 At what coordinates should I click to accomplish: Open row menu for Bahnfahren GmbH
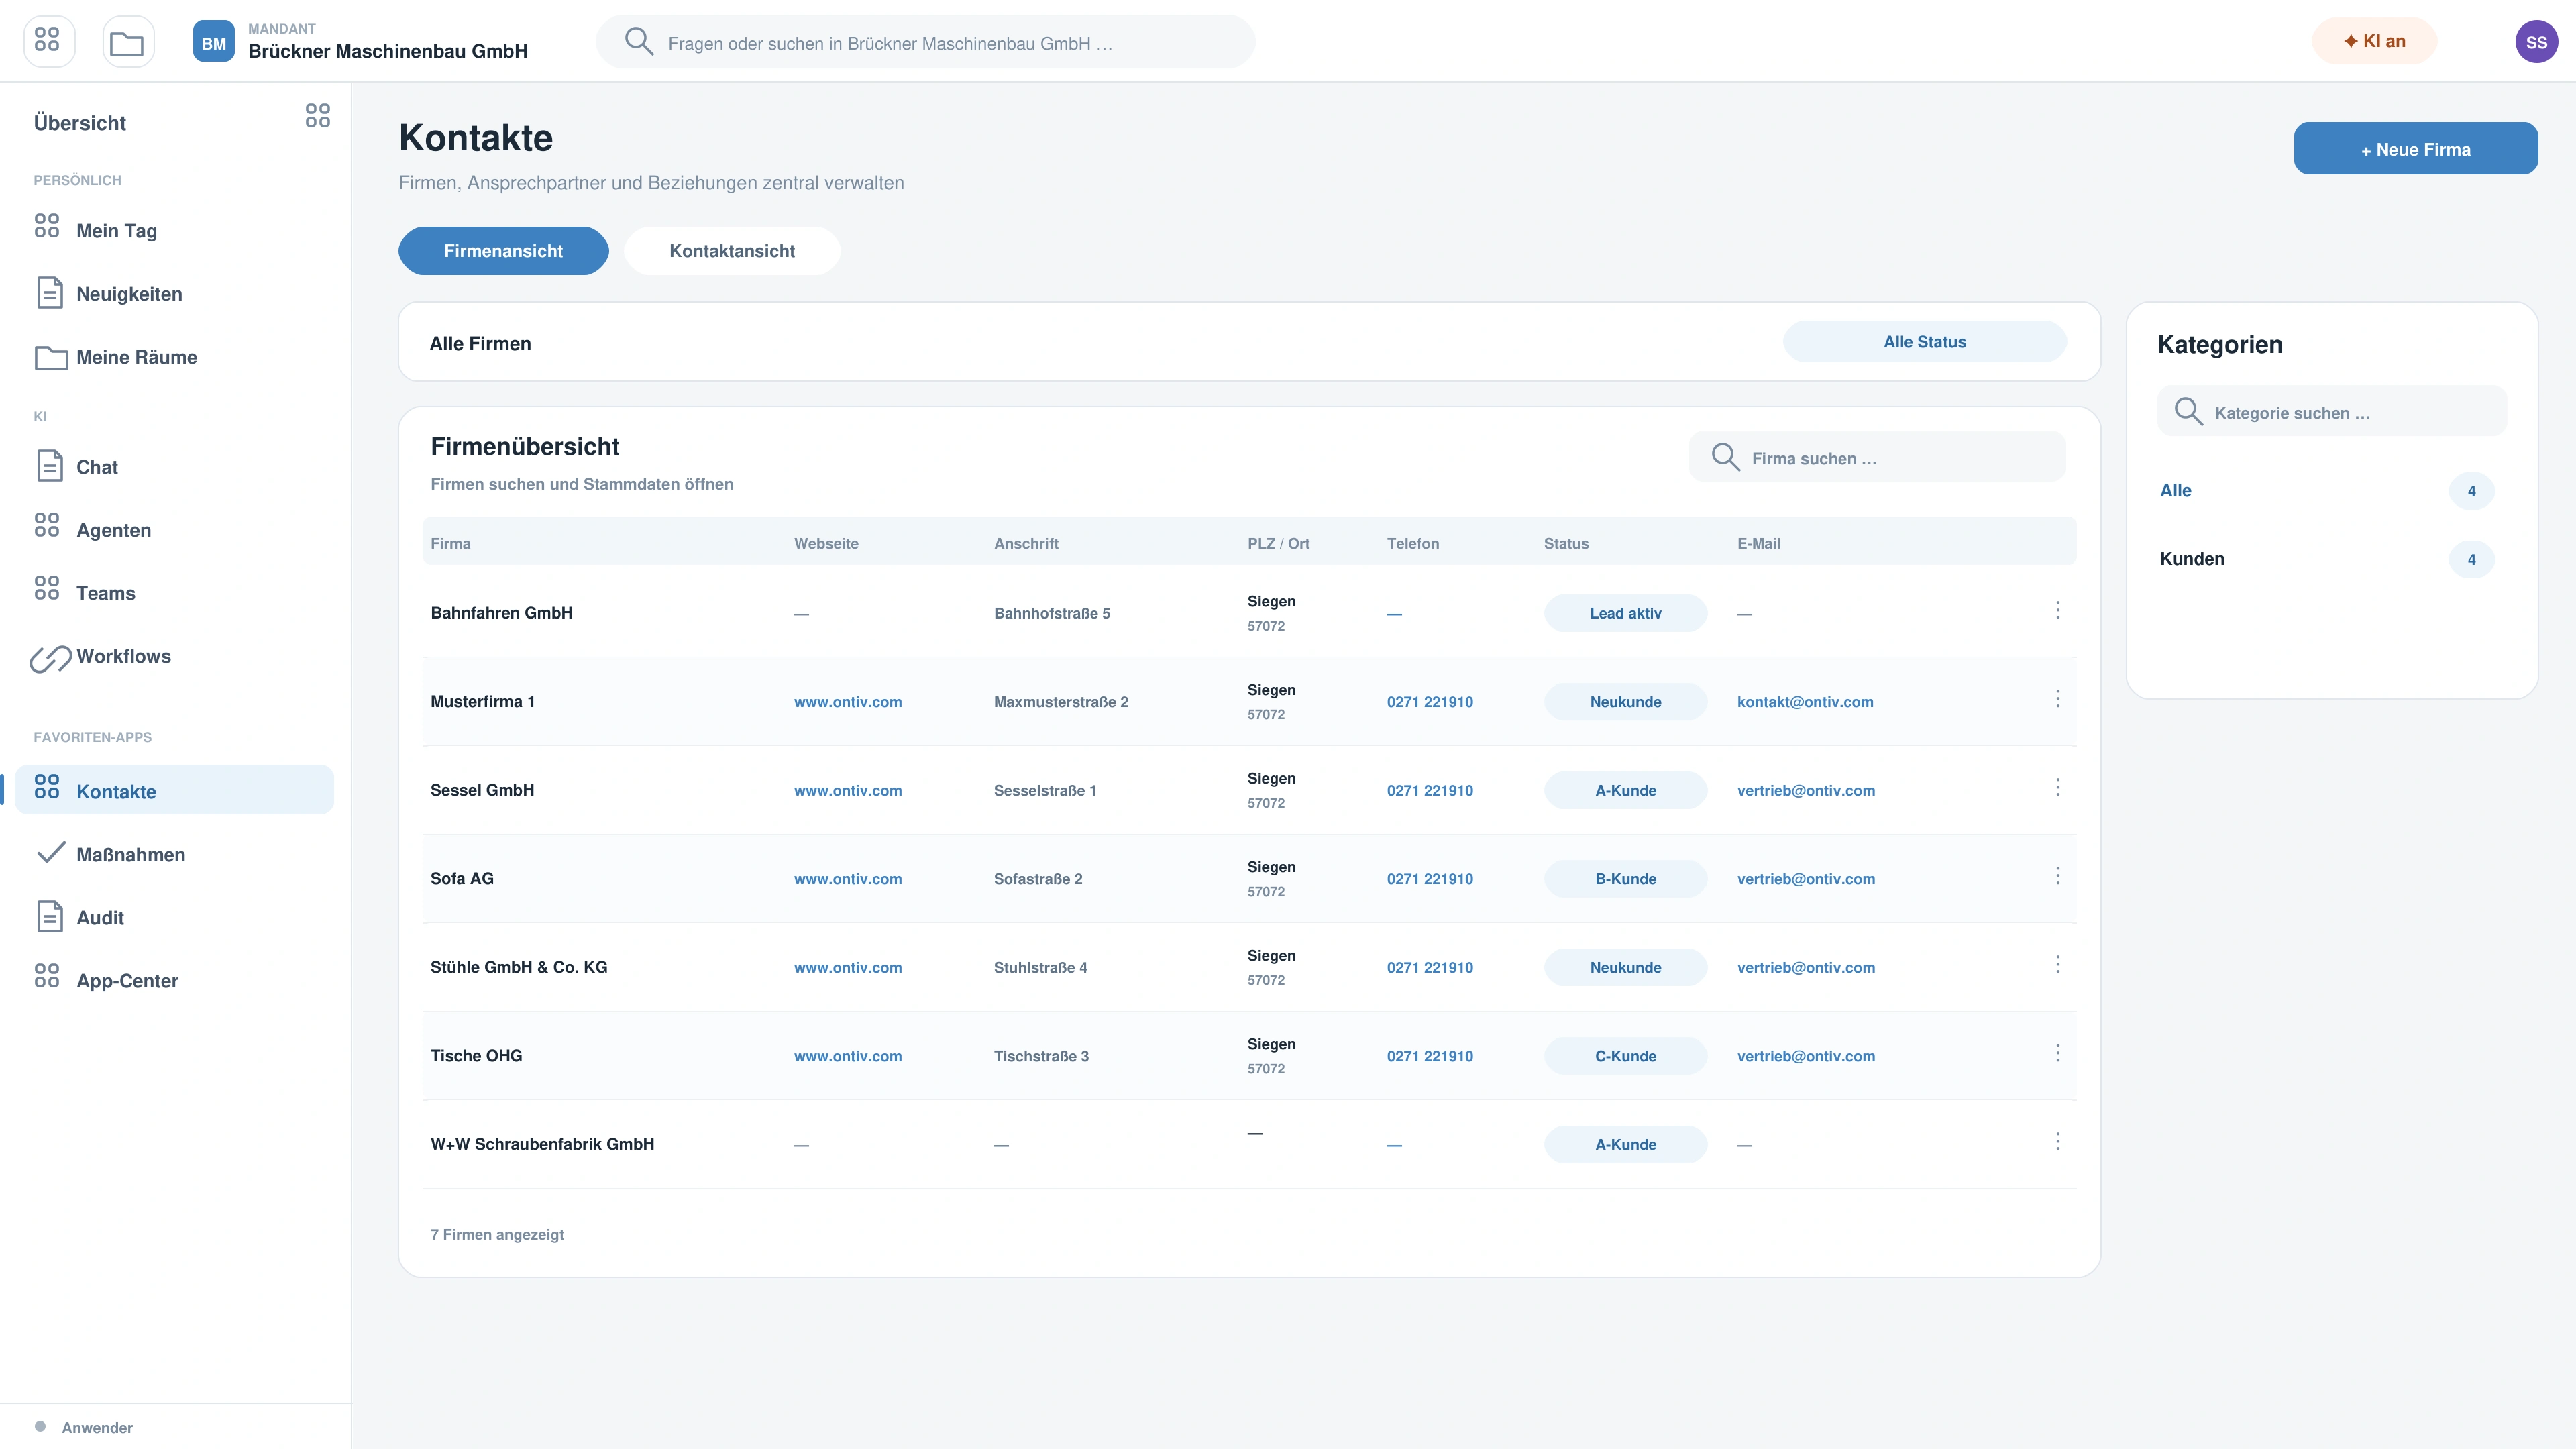[x=2057, y=610]
